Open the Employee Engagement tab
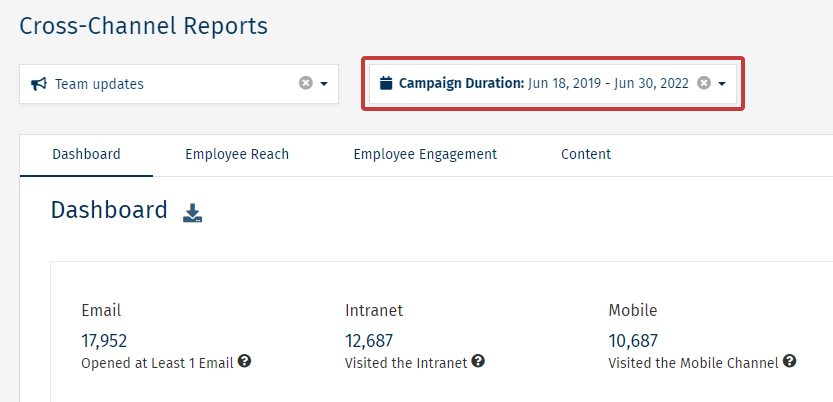 425,155
